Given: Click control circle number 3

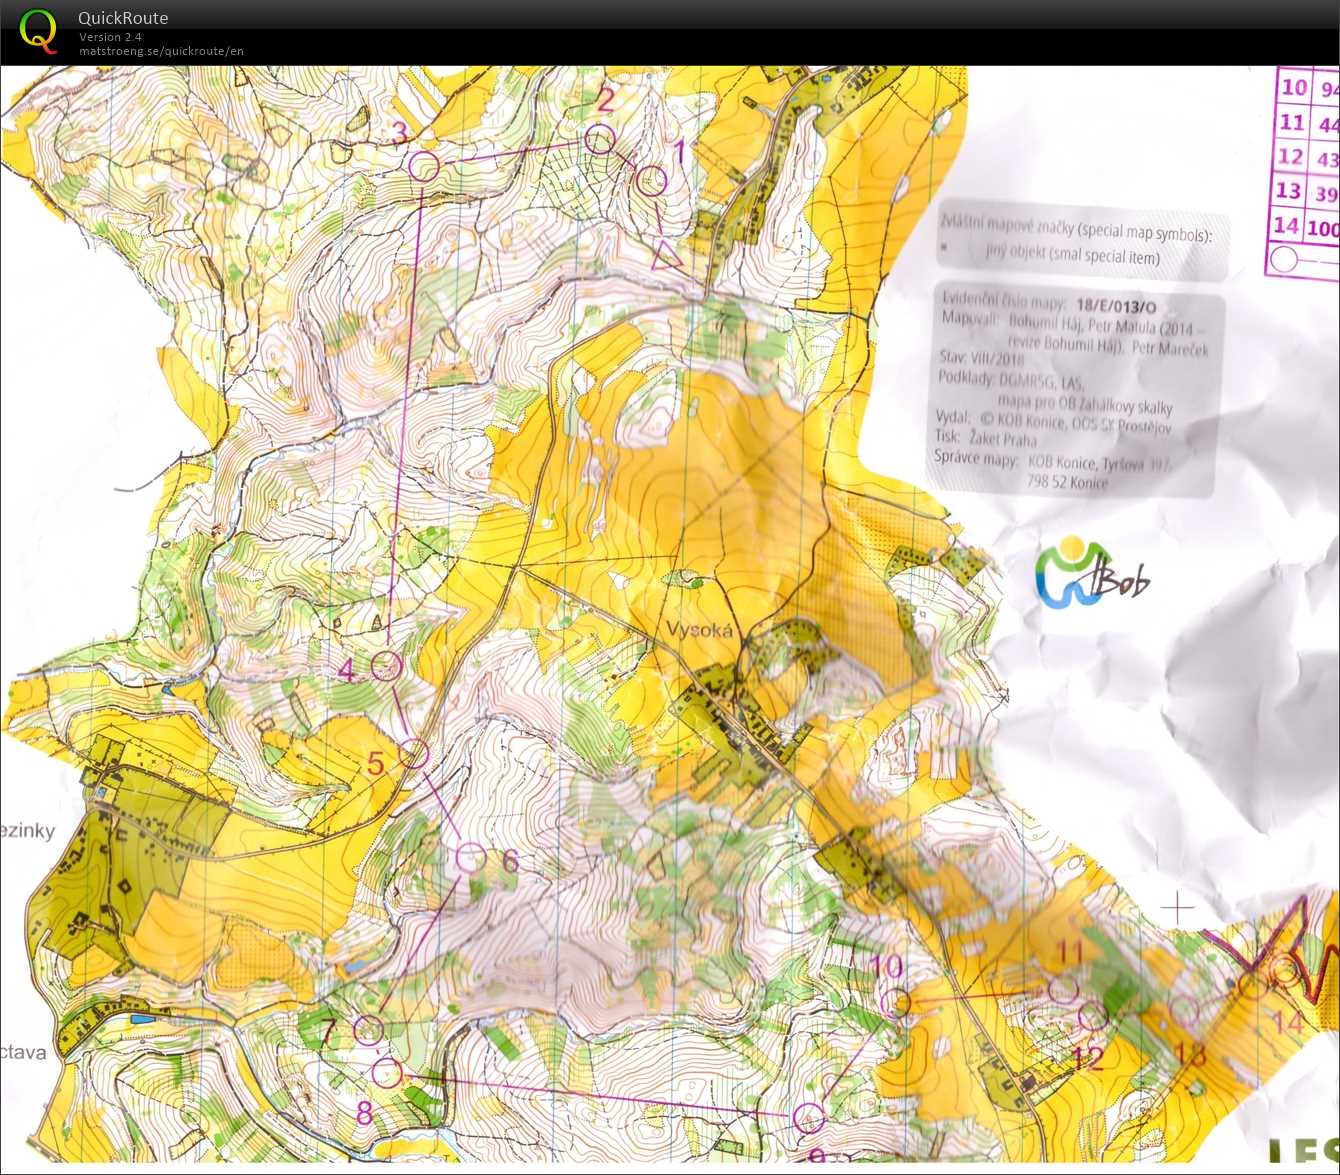Looking at the screenshot, I should click(x=424, y=166).
